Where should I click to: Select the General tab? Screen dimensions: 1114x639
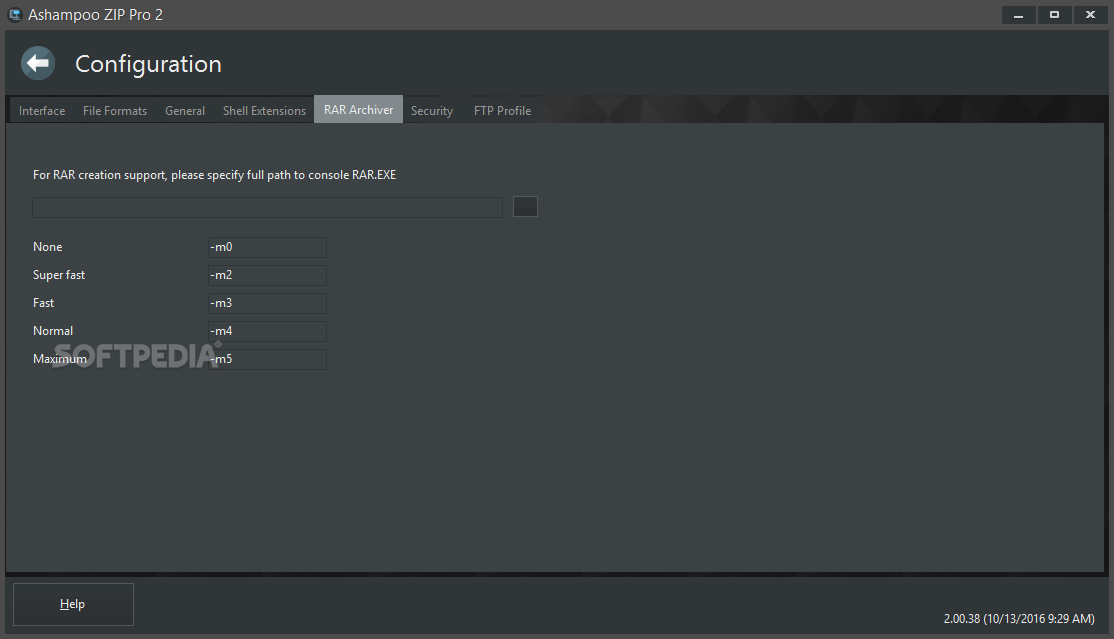(185, 110)
